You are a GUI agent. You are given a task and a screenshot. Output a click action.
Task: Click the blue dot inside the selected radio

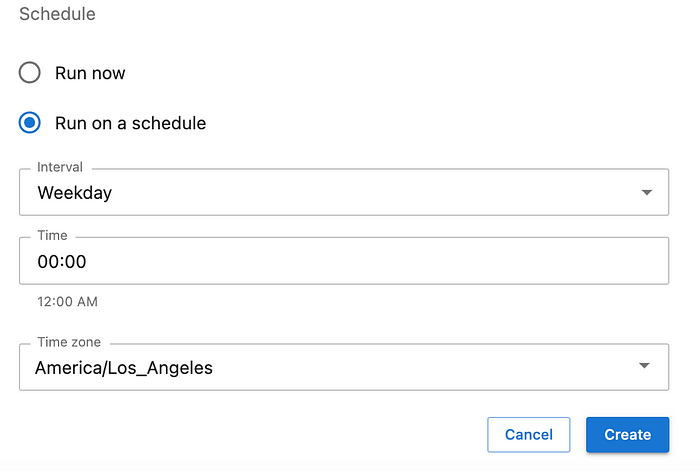click(x=30, y=124)
